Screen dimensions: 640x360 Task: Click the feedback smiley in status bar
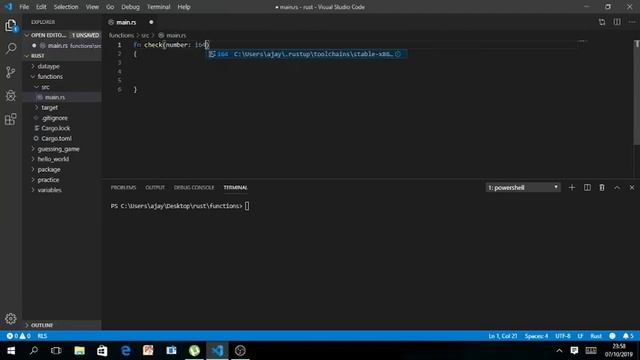(x=612, y=336)
